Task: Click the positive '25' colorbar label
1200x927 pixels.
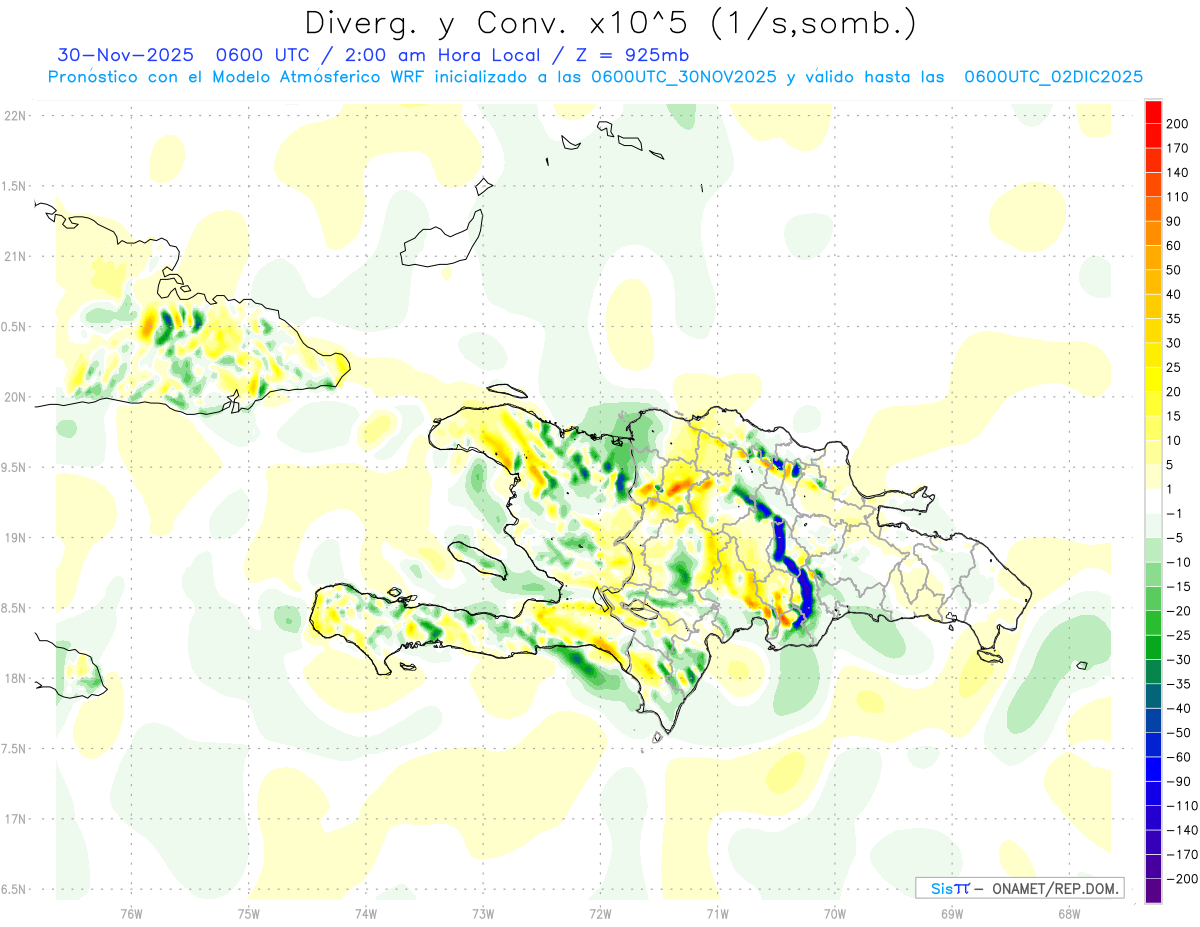Action: click(x=1175, y=367)
